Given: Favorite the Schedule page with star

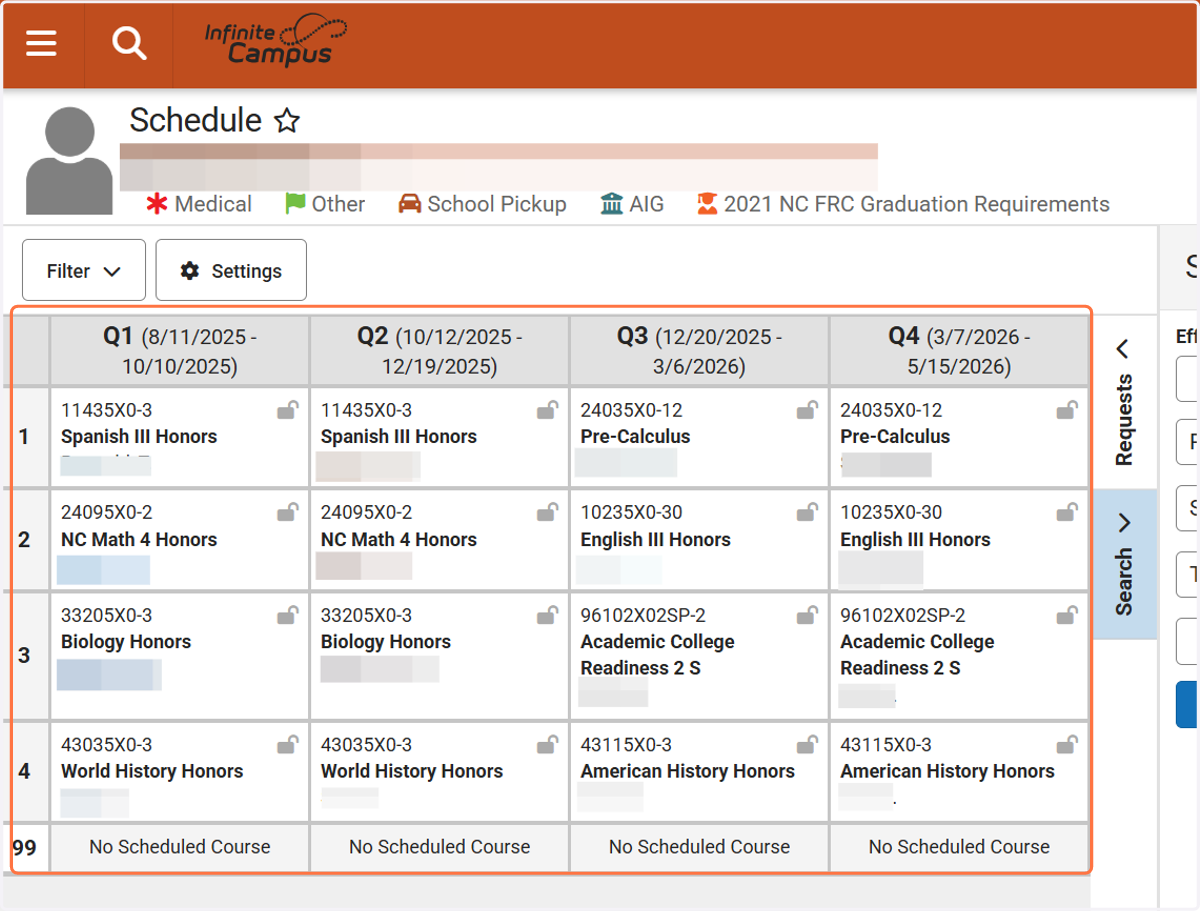Looking at the screenshot, I should click(287, 121).
